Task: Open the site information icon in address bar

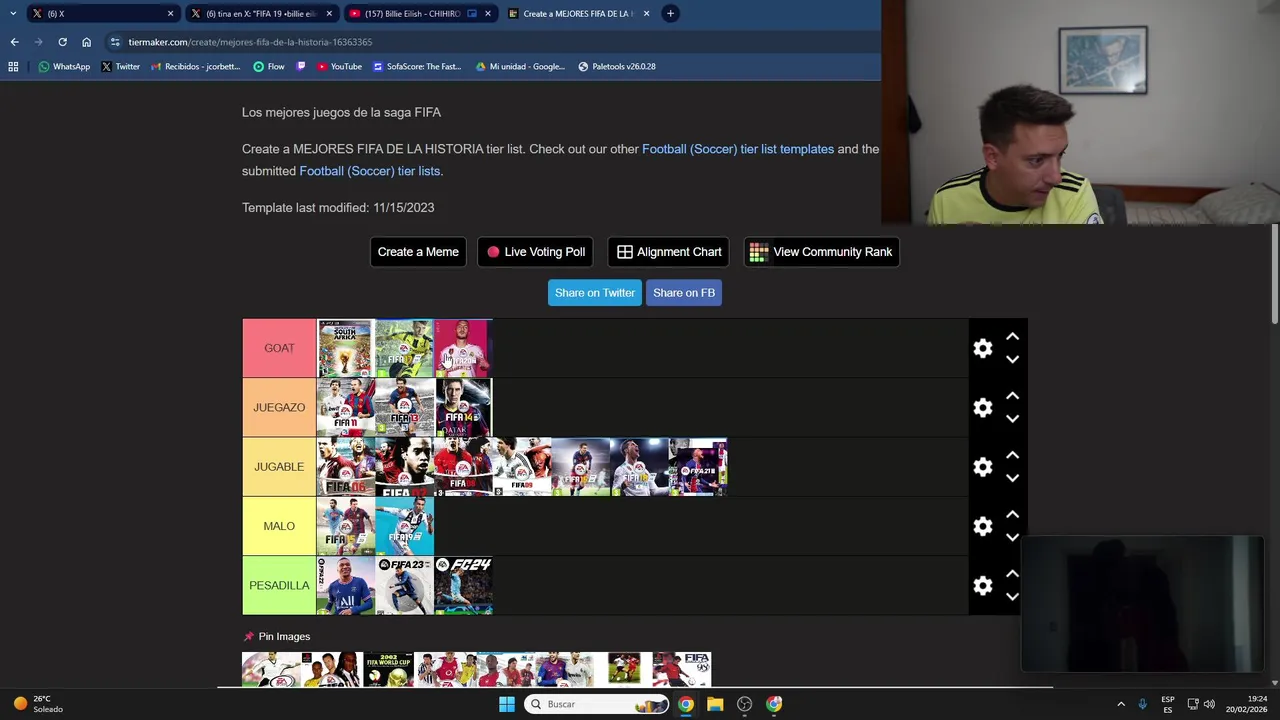Action: pyautogui.click(x=115, y=42)
